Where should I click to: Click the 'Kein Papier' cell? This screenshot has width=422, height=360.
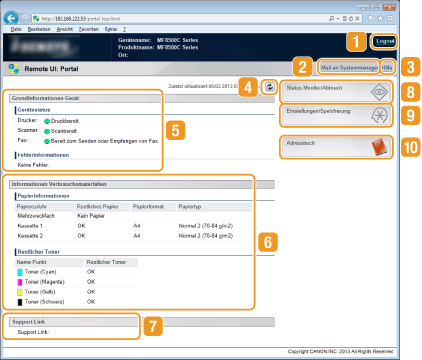tap(91, 216)
